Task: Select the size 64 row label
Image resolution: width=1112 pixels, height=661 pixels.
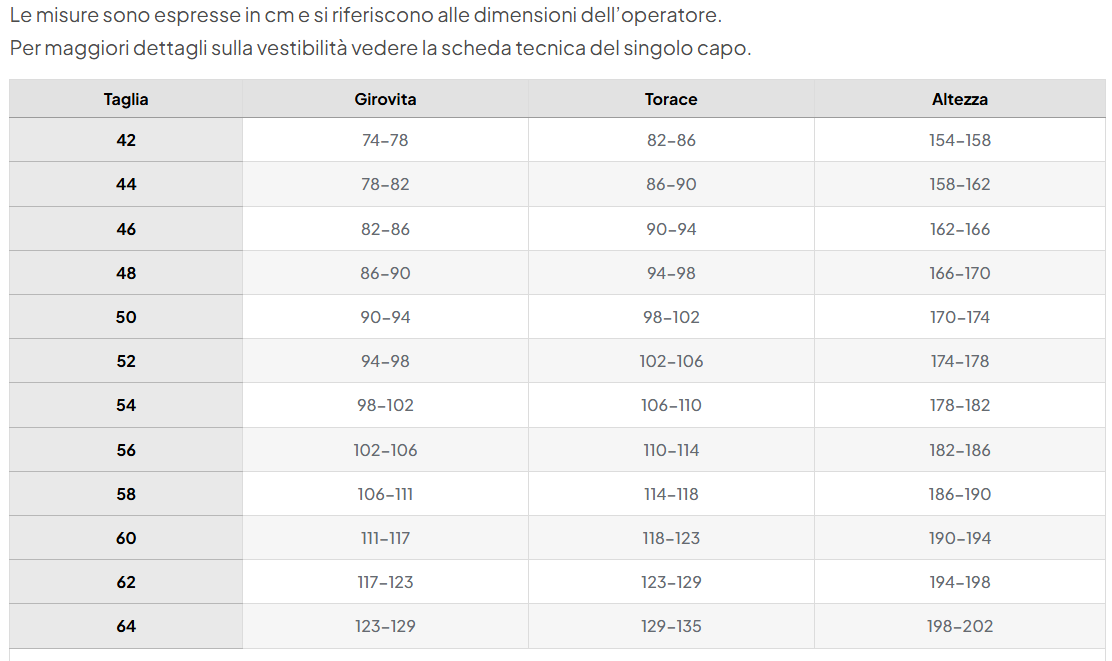Action: pos(126,626)
